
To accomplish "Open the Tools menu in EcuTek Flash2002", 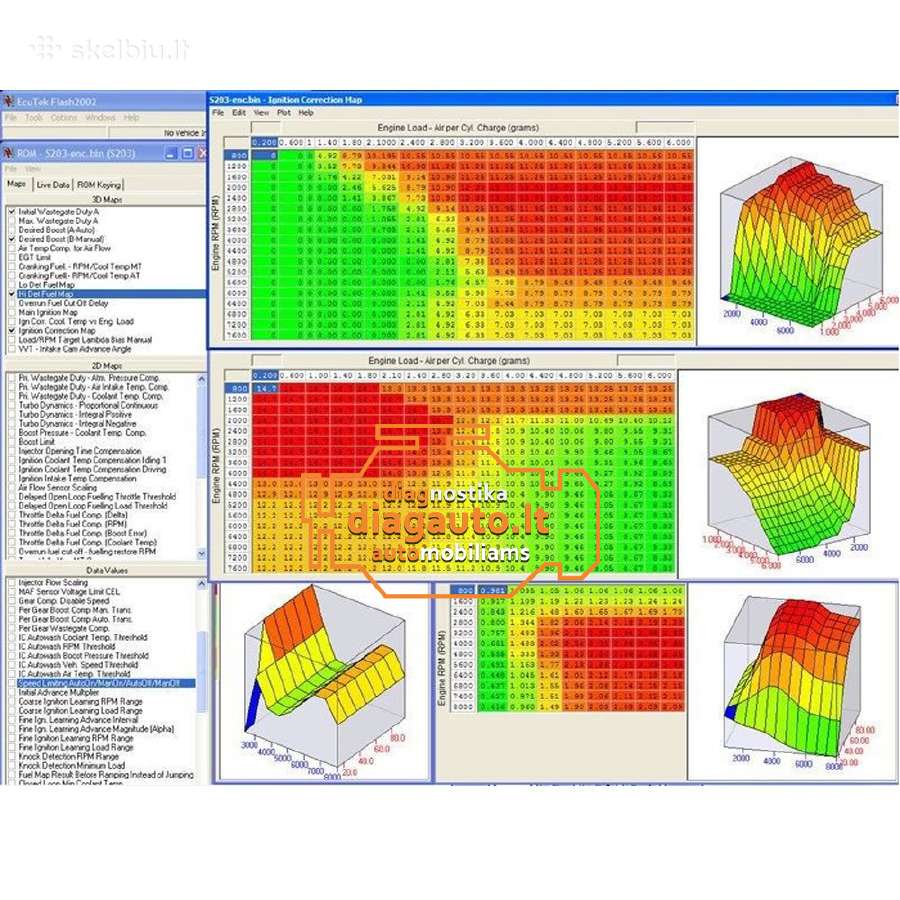I will point(33,117).
